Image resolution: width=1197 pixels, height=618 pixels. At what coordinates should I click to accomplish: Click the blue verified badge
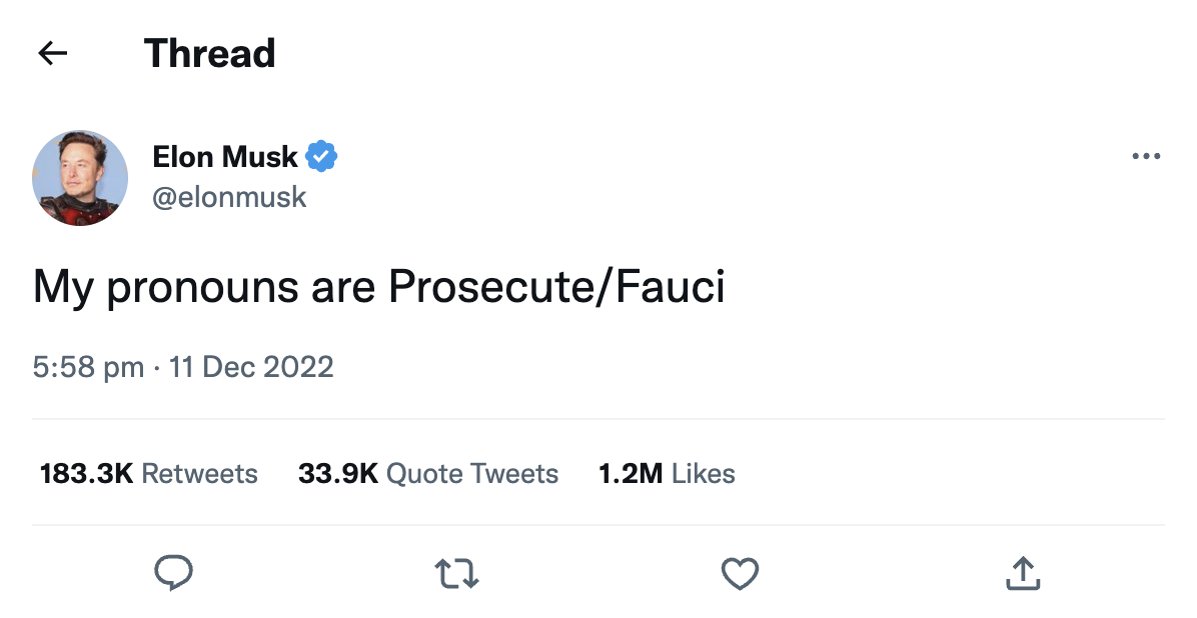[x=322, y=157]
